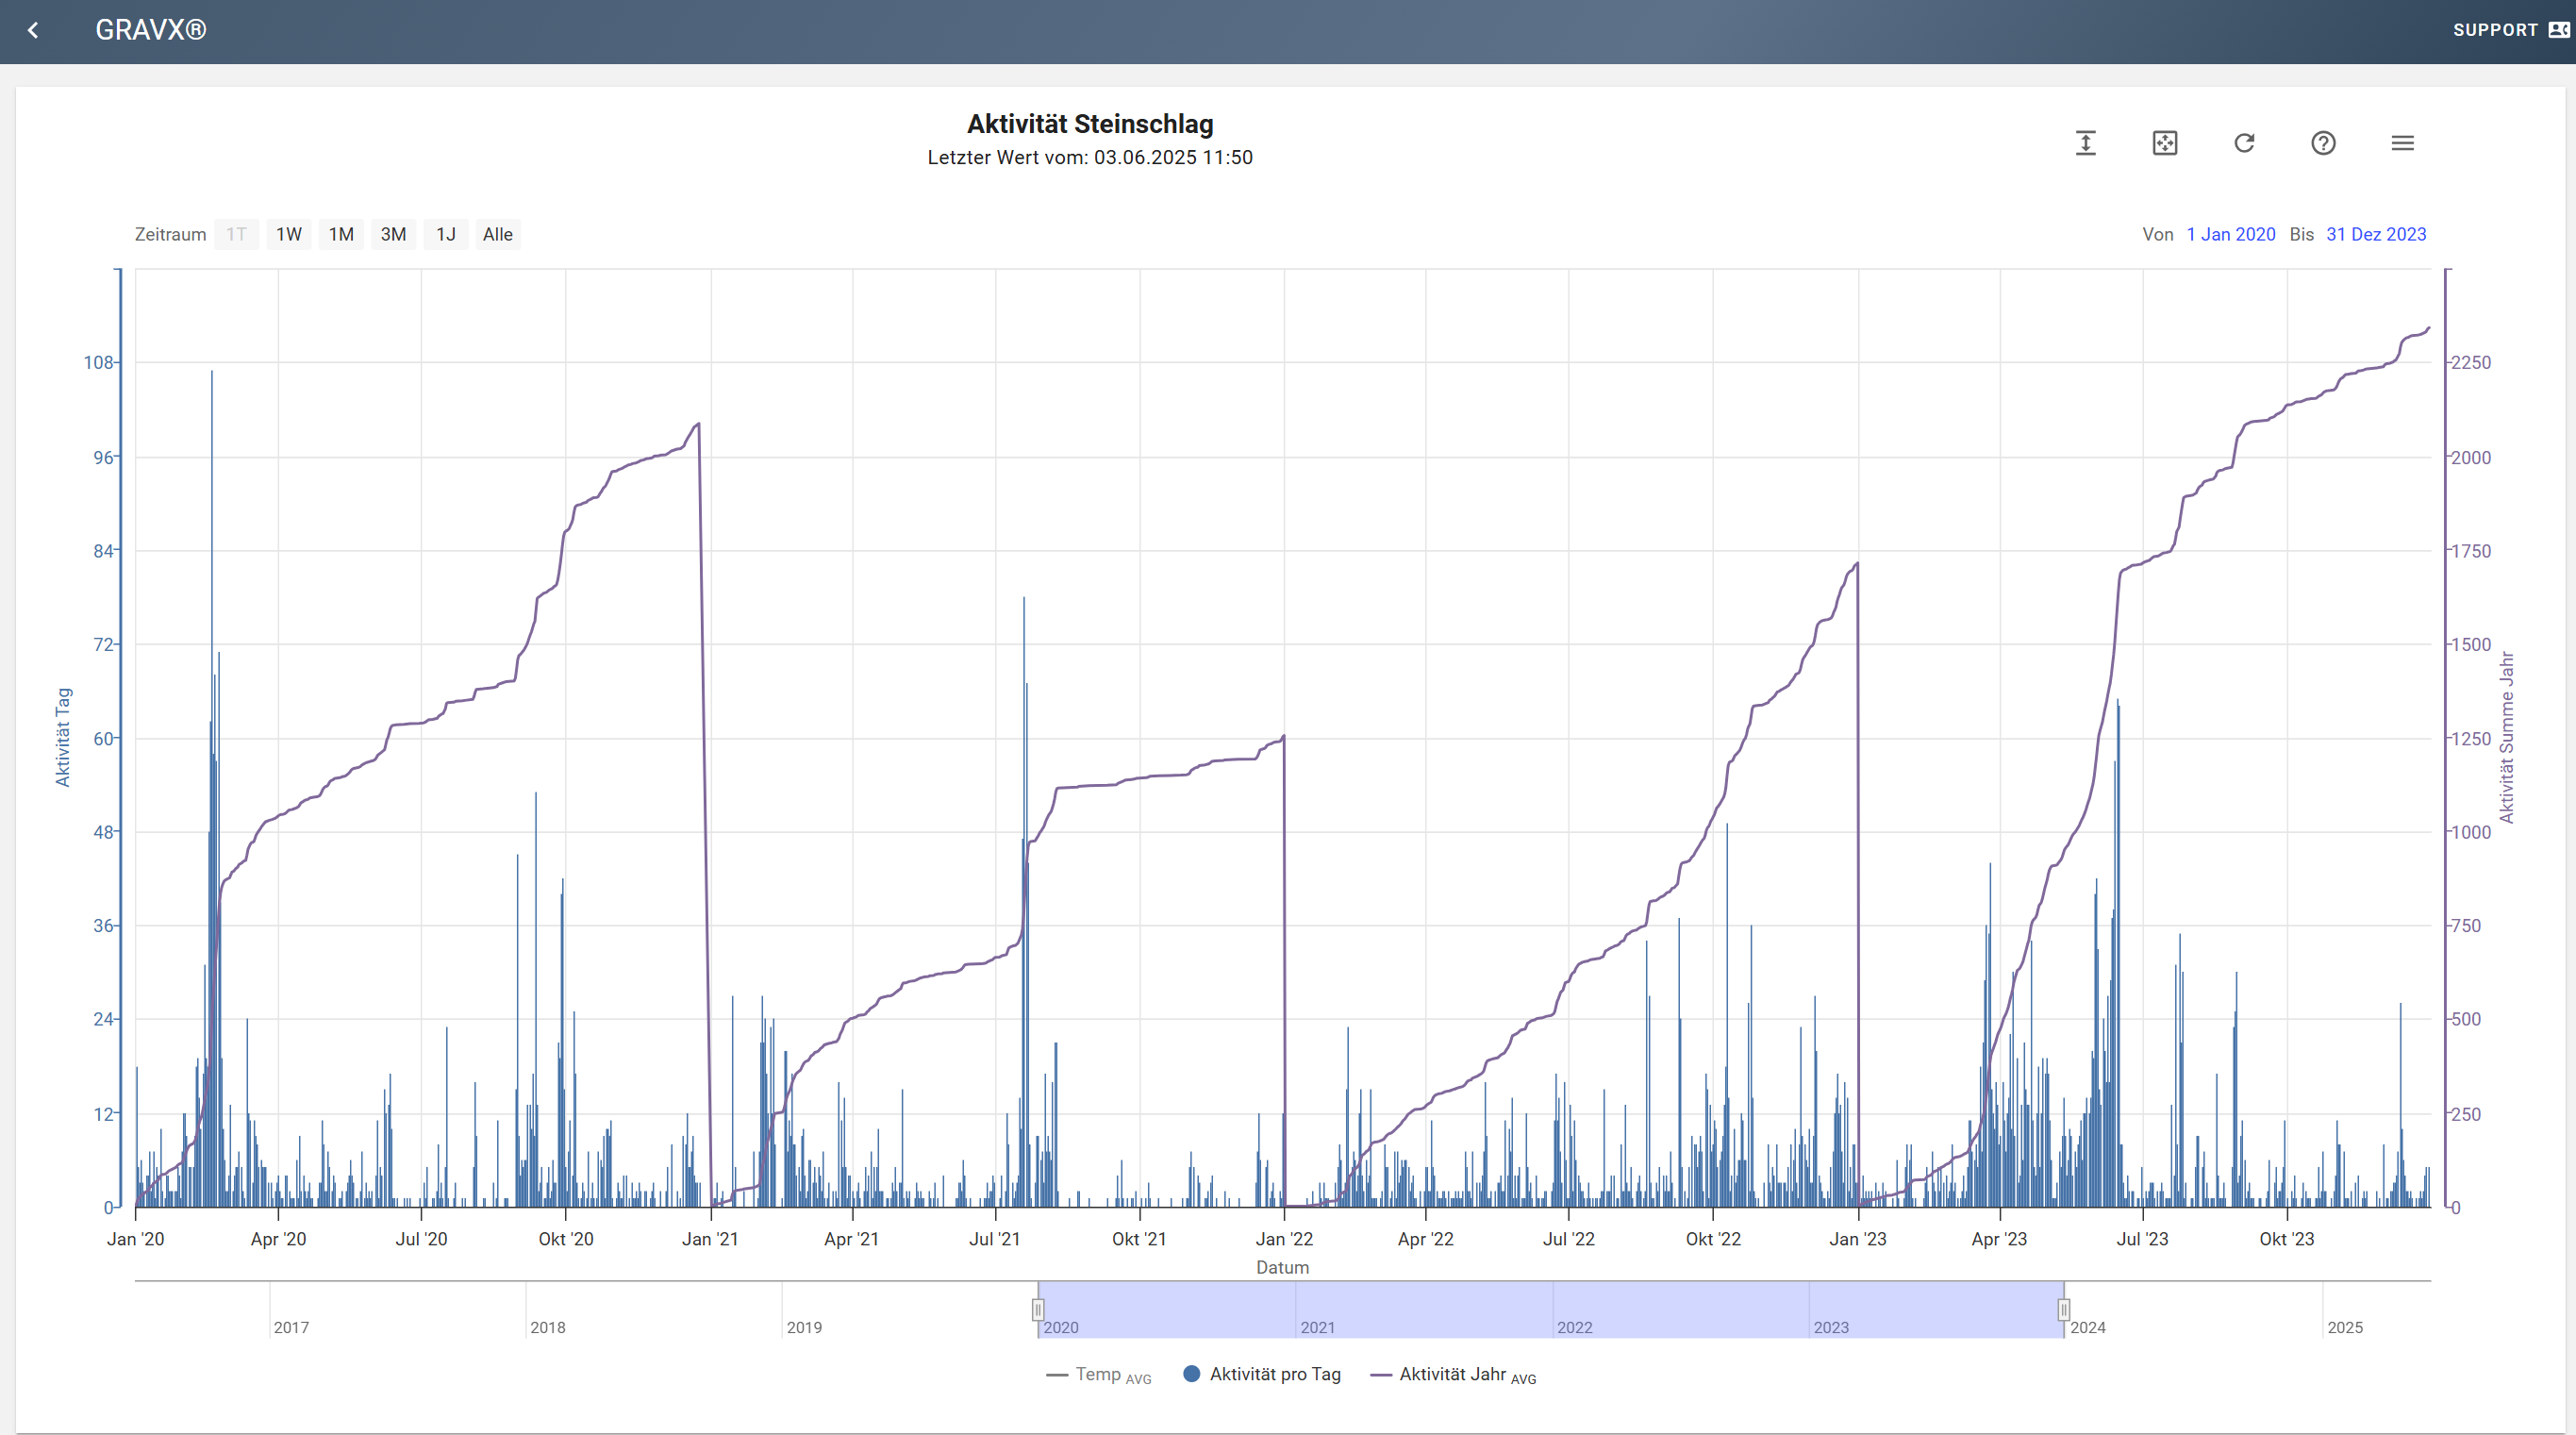
Task: Toggle the Aktivität Jahr AVG series
Action: tap(1453, 1375)
